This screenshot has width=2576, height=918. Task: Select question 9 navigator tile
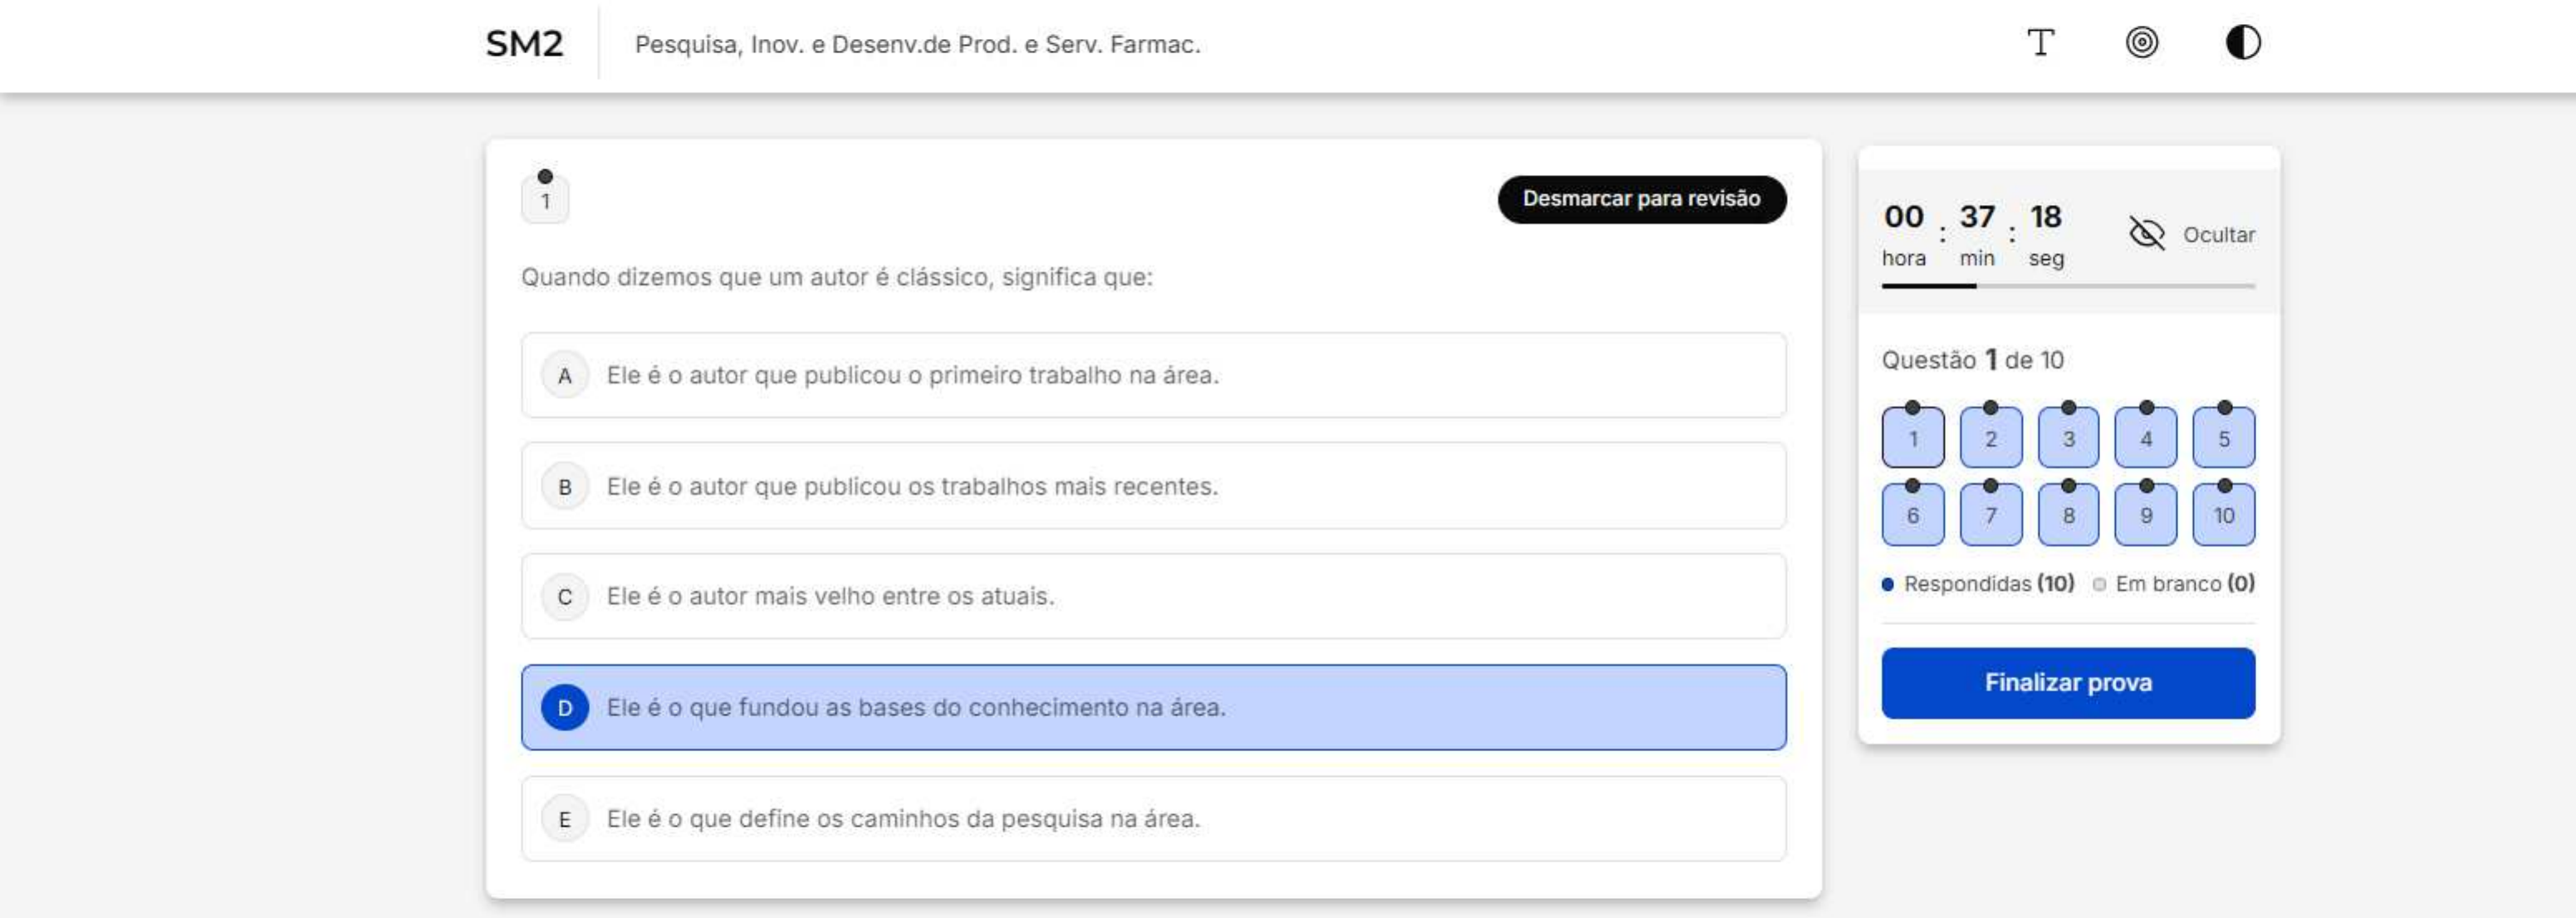2145,516
